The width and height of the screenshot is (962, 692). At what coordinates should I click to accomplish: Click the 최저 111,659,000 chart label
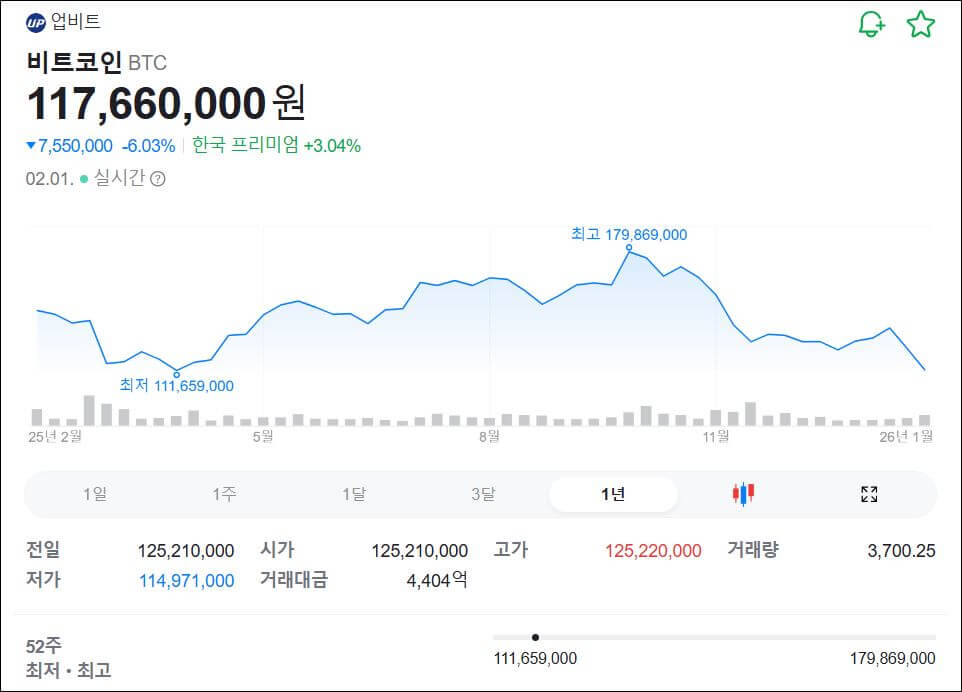tap(177, 385)
